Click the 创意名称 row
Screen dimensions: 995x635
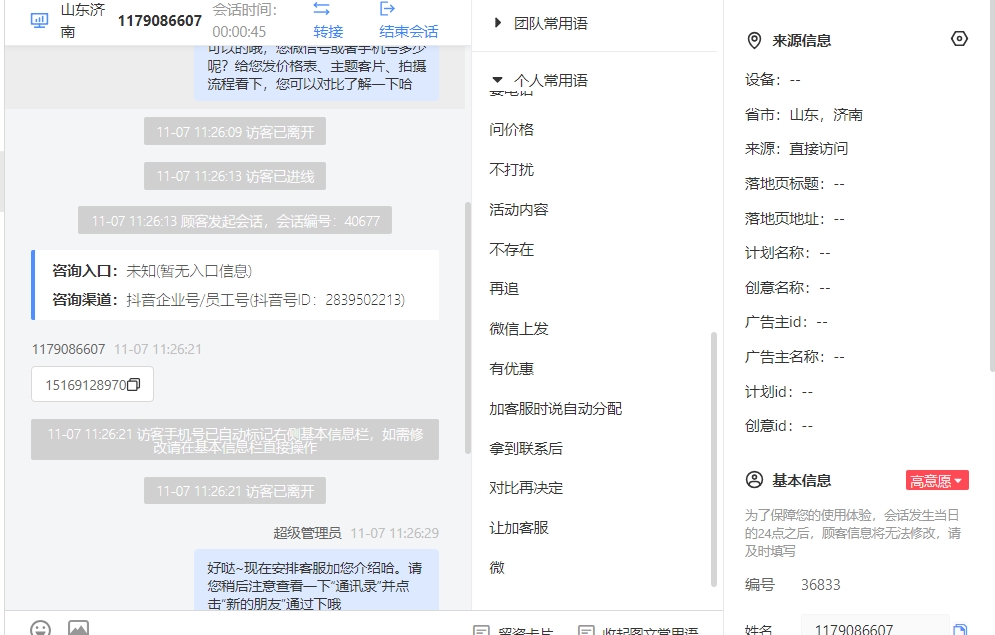787,288
